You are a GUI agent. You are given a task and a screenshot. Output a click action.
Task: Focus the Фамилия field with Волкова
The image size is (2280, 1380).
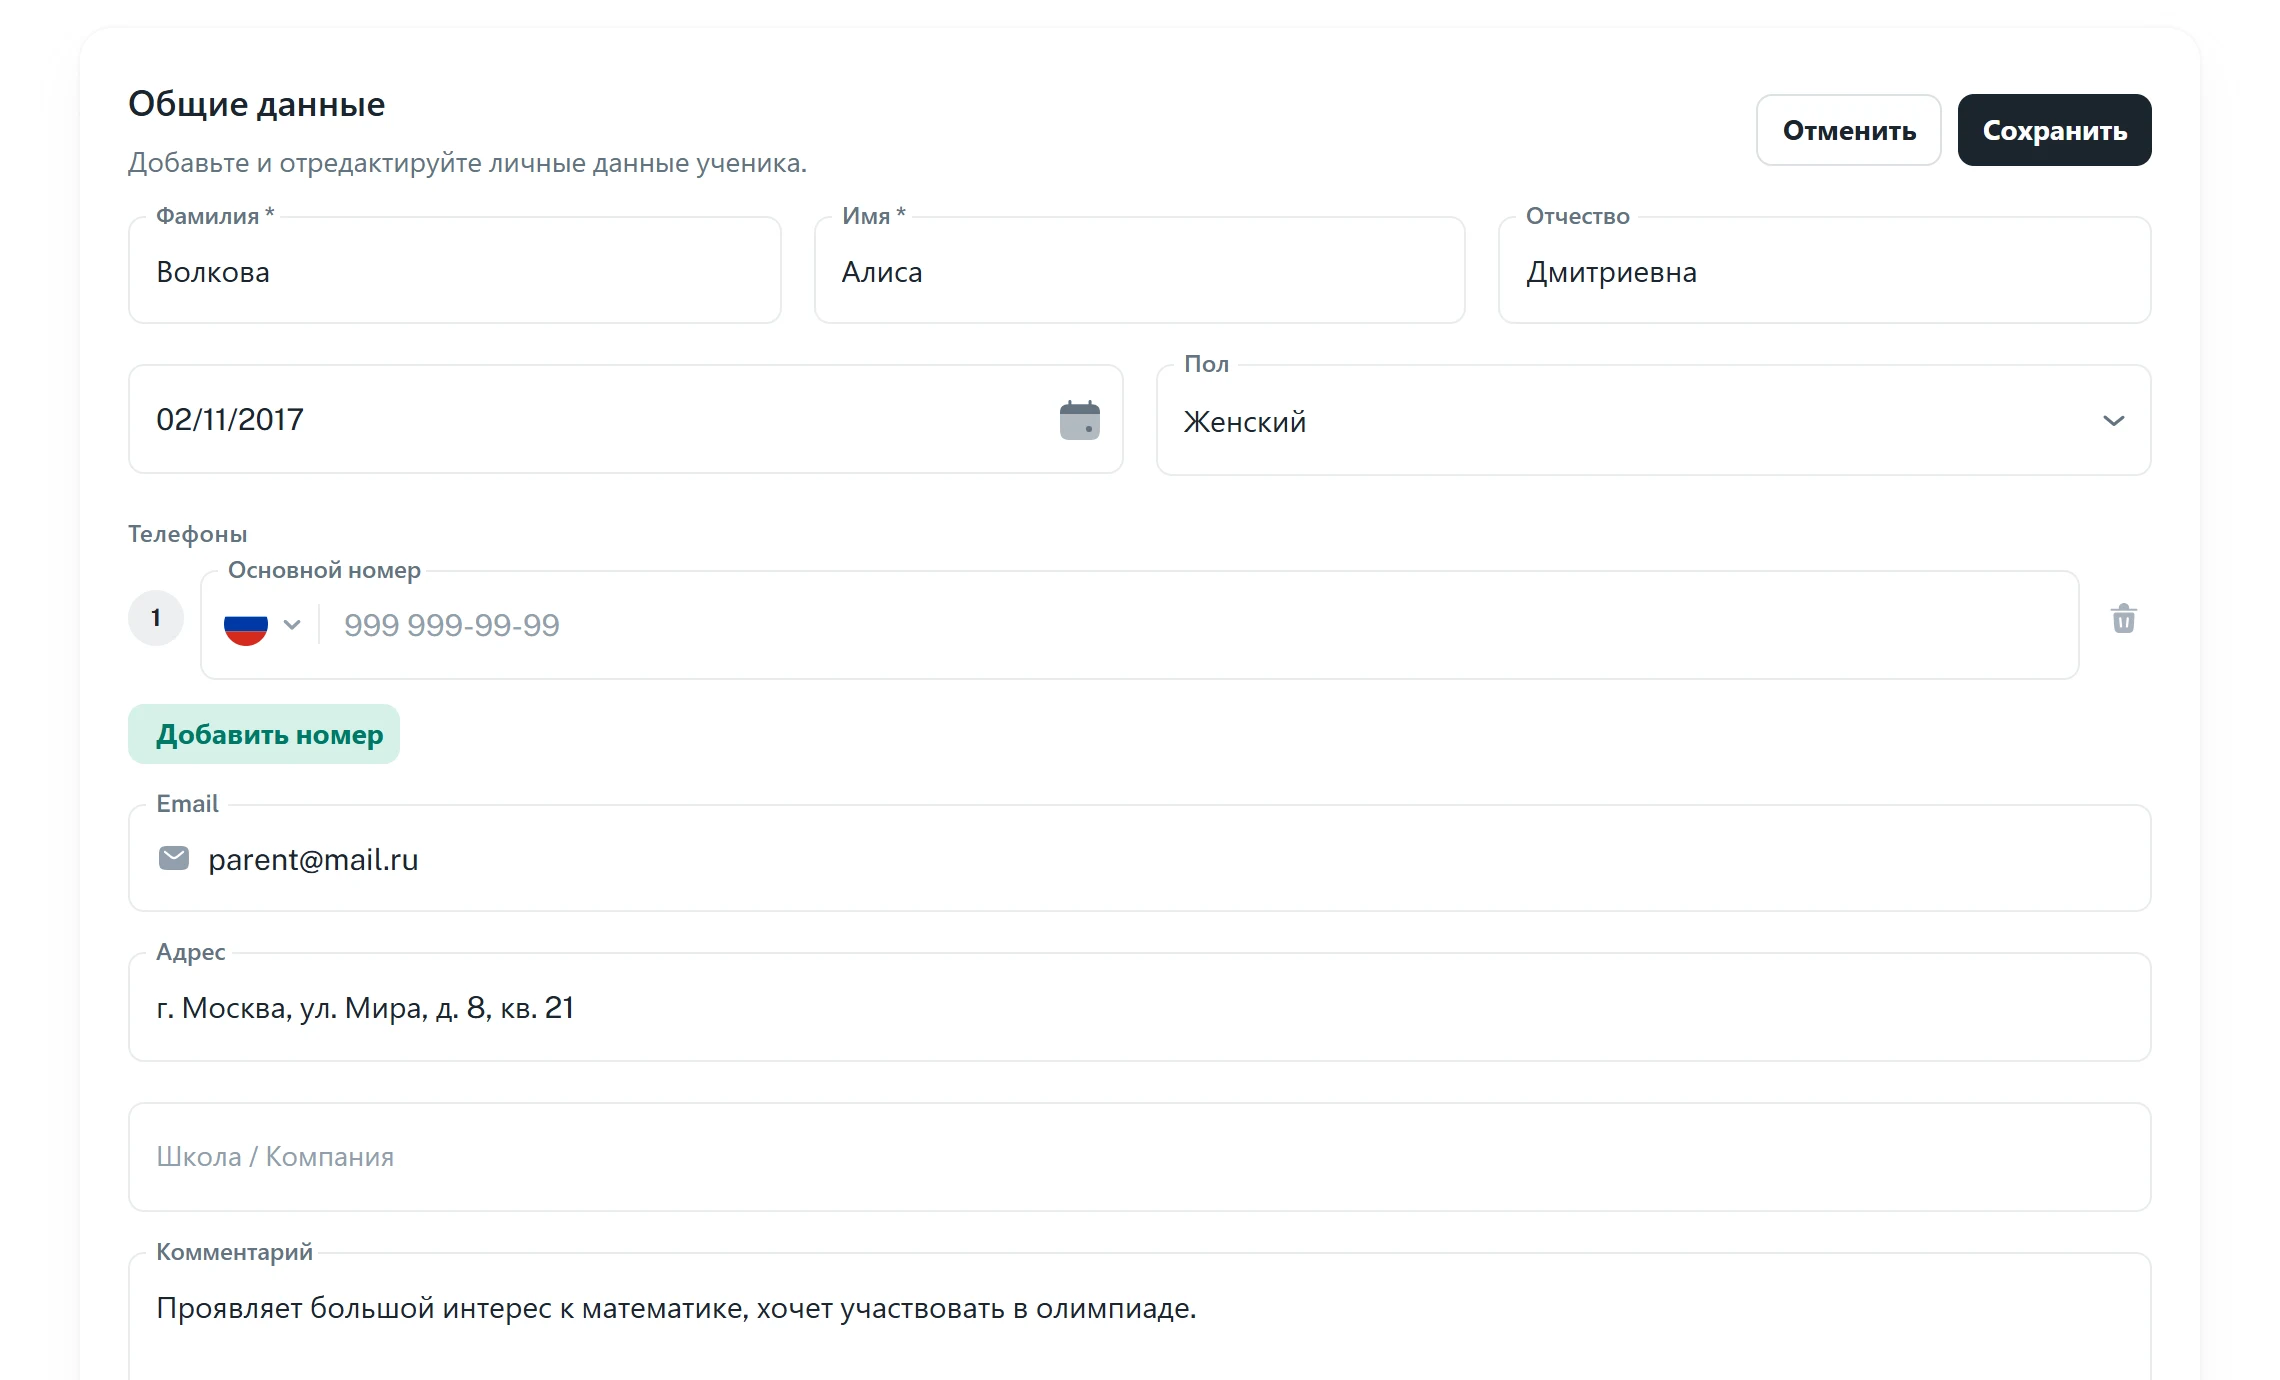455,270
